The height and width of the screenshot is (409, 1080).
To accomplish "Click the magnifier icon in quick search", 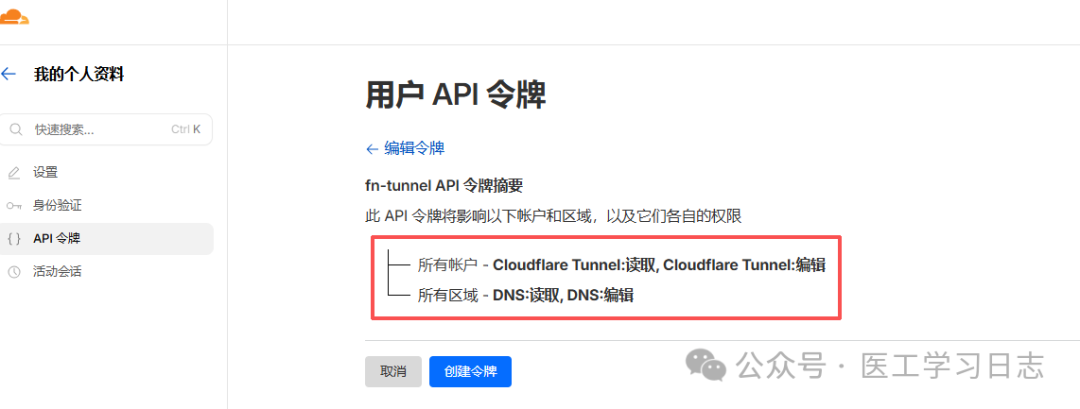I will 17,129.
